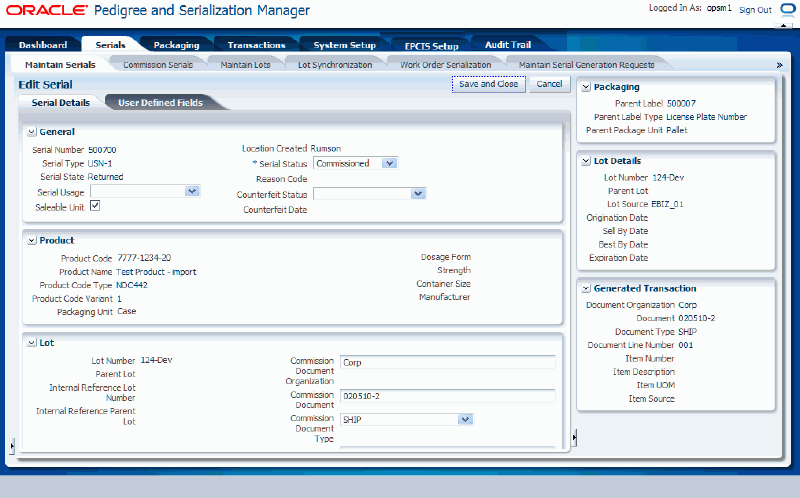This screenshot has height=498, width=800.
Task: Switch to User Defined Fields tab
Action: (160, 103)
